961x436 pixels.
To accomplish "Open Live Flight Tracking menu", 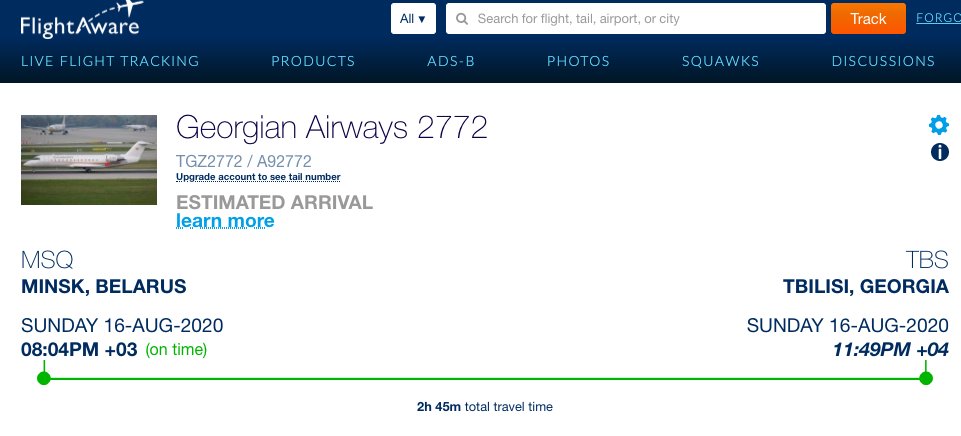I will pyautogui.click(x=110, y=61).
